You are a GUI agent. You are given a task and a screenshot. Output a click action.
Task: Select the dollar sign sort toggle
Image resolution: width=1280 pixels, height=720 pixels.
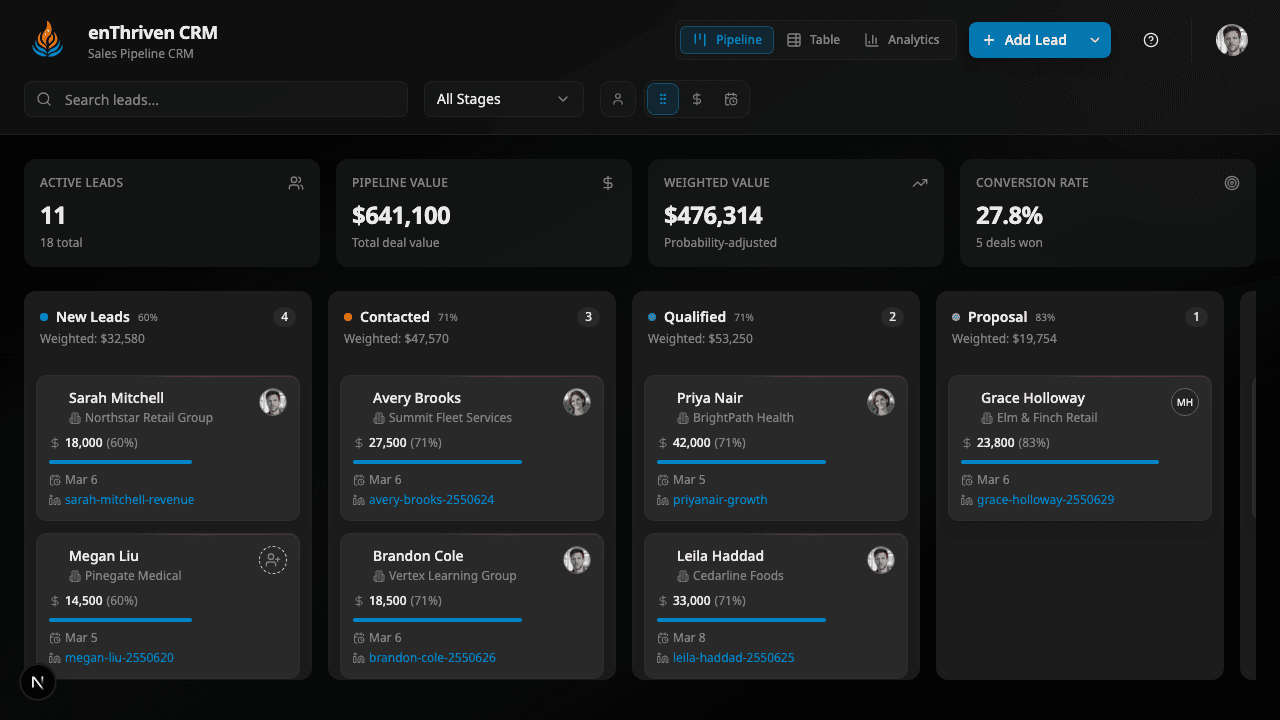coord(697,99)
